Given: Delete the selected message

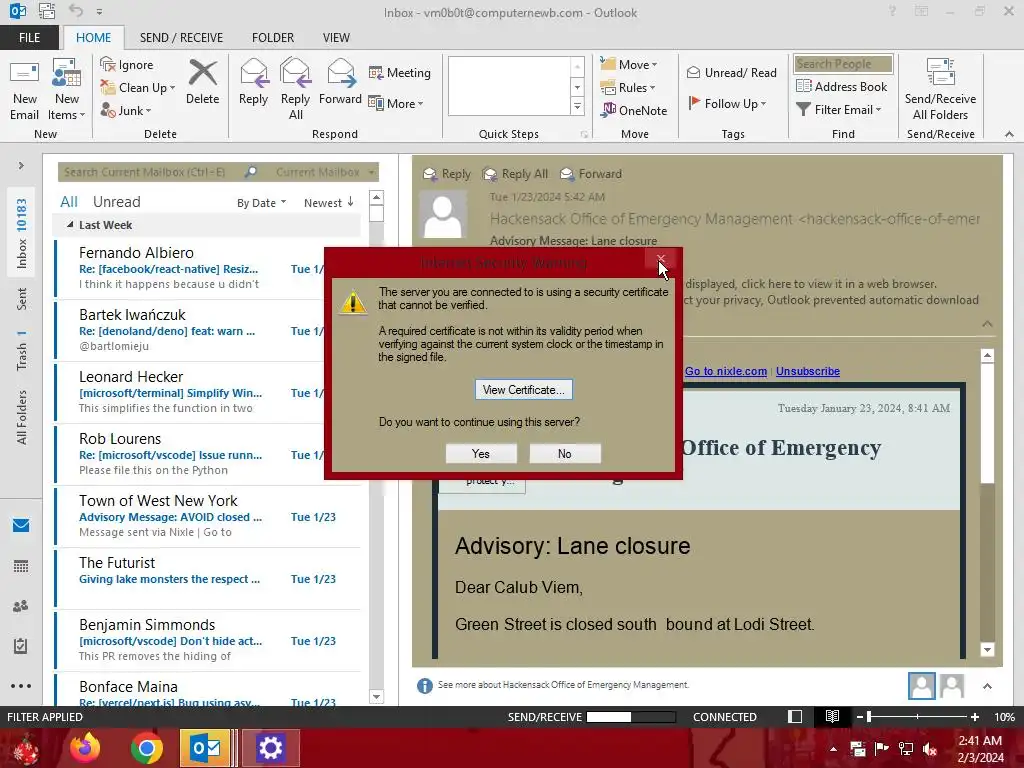Looking at the screenshot, I should click(x=202, y=83).
